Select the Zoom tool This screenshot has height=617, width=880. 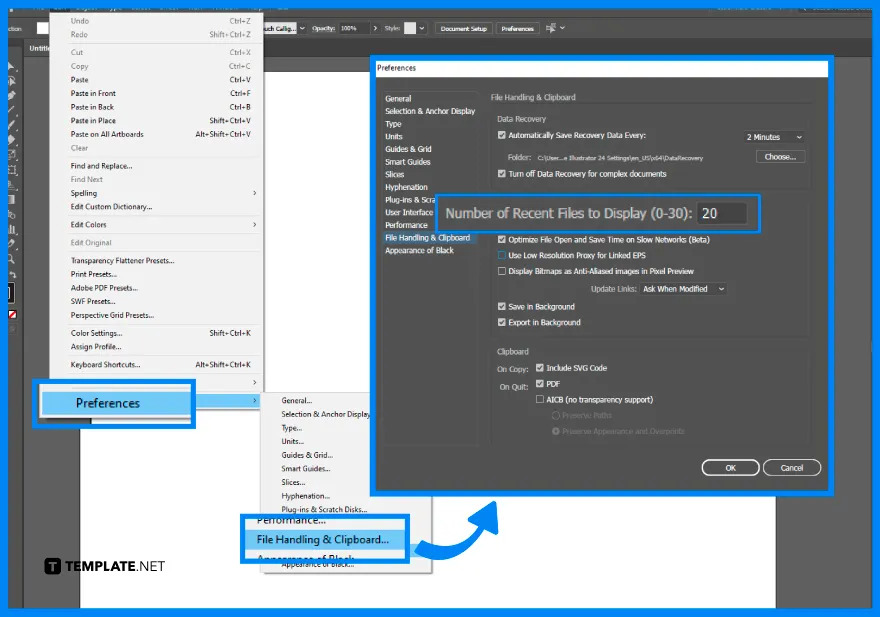click(x=9, y=261)
